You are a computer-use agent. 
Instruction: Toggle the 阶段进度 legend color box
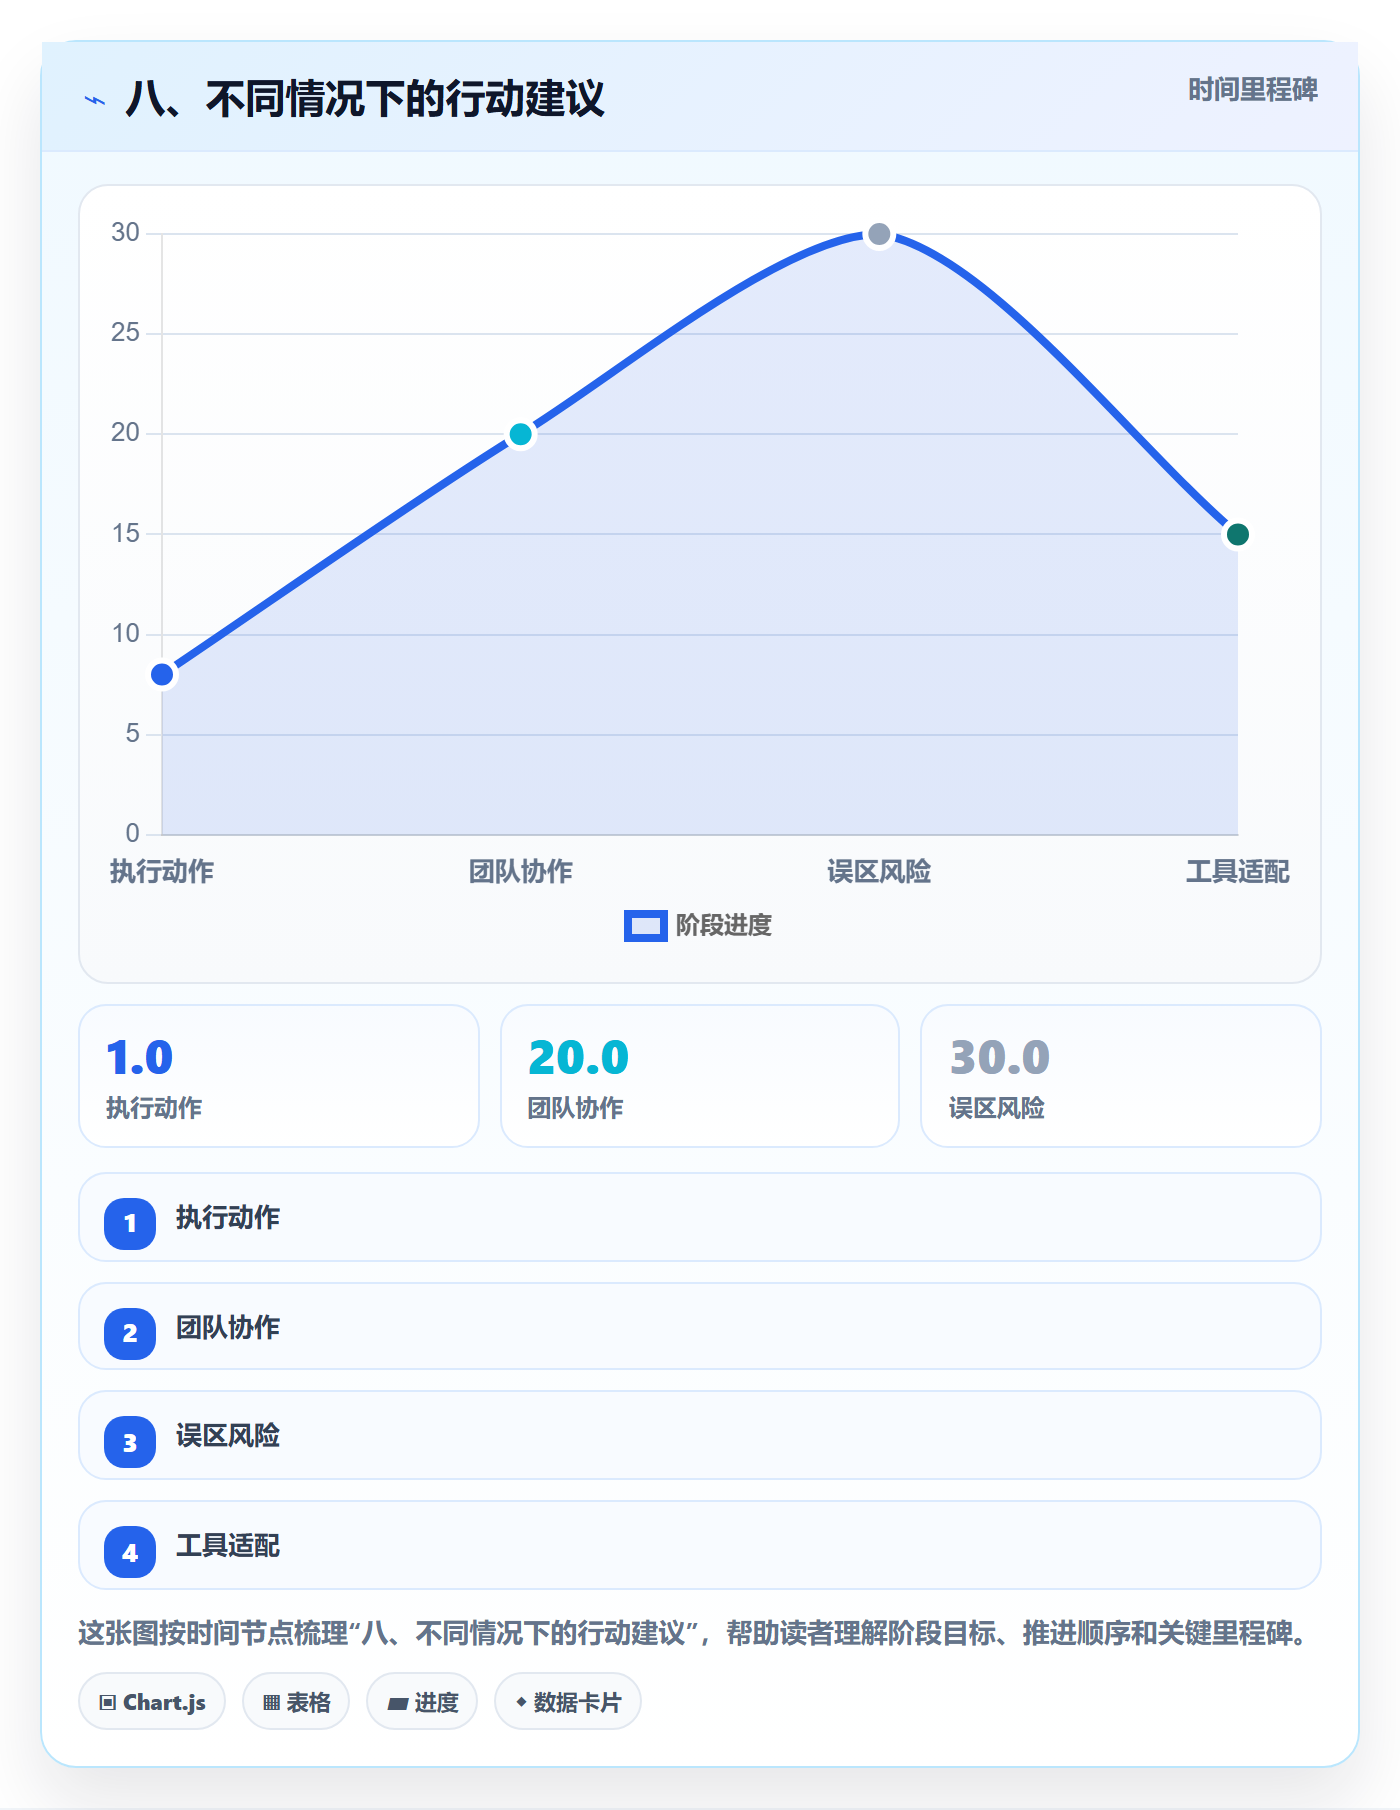click(x=645, y=926)
